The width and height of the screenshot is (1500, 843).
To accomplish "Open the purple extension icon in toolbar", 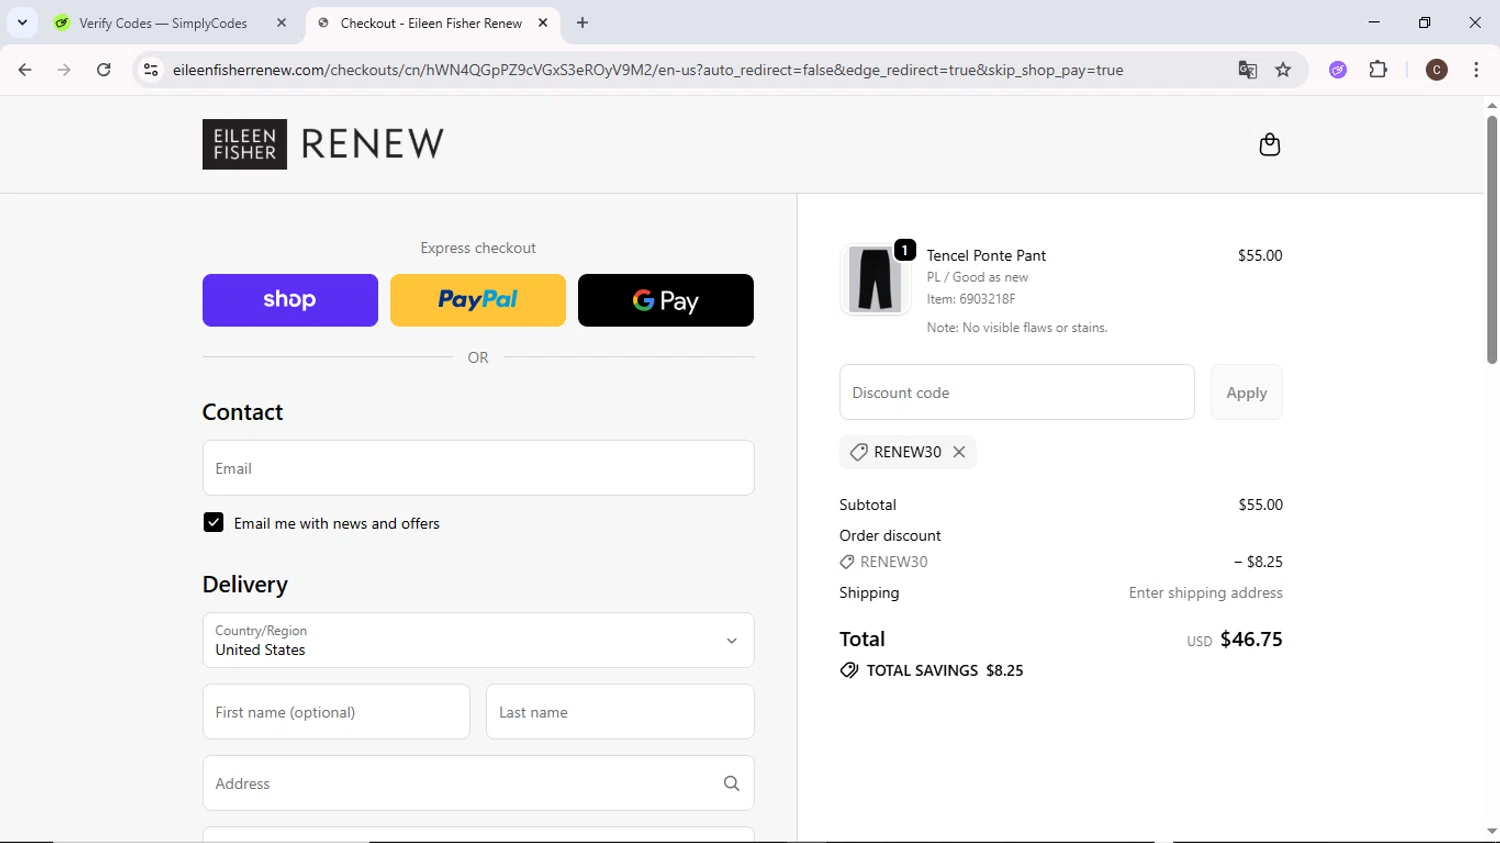I will click(1338, 70).
